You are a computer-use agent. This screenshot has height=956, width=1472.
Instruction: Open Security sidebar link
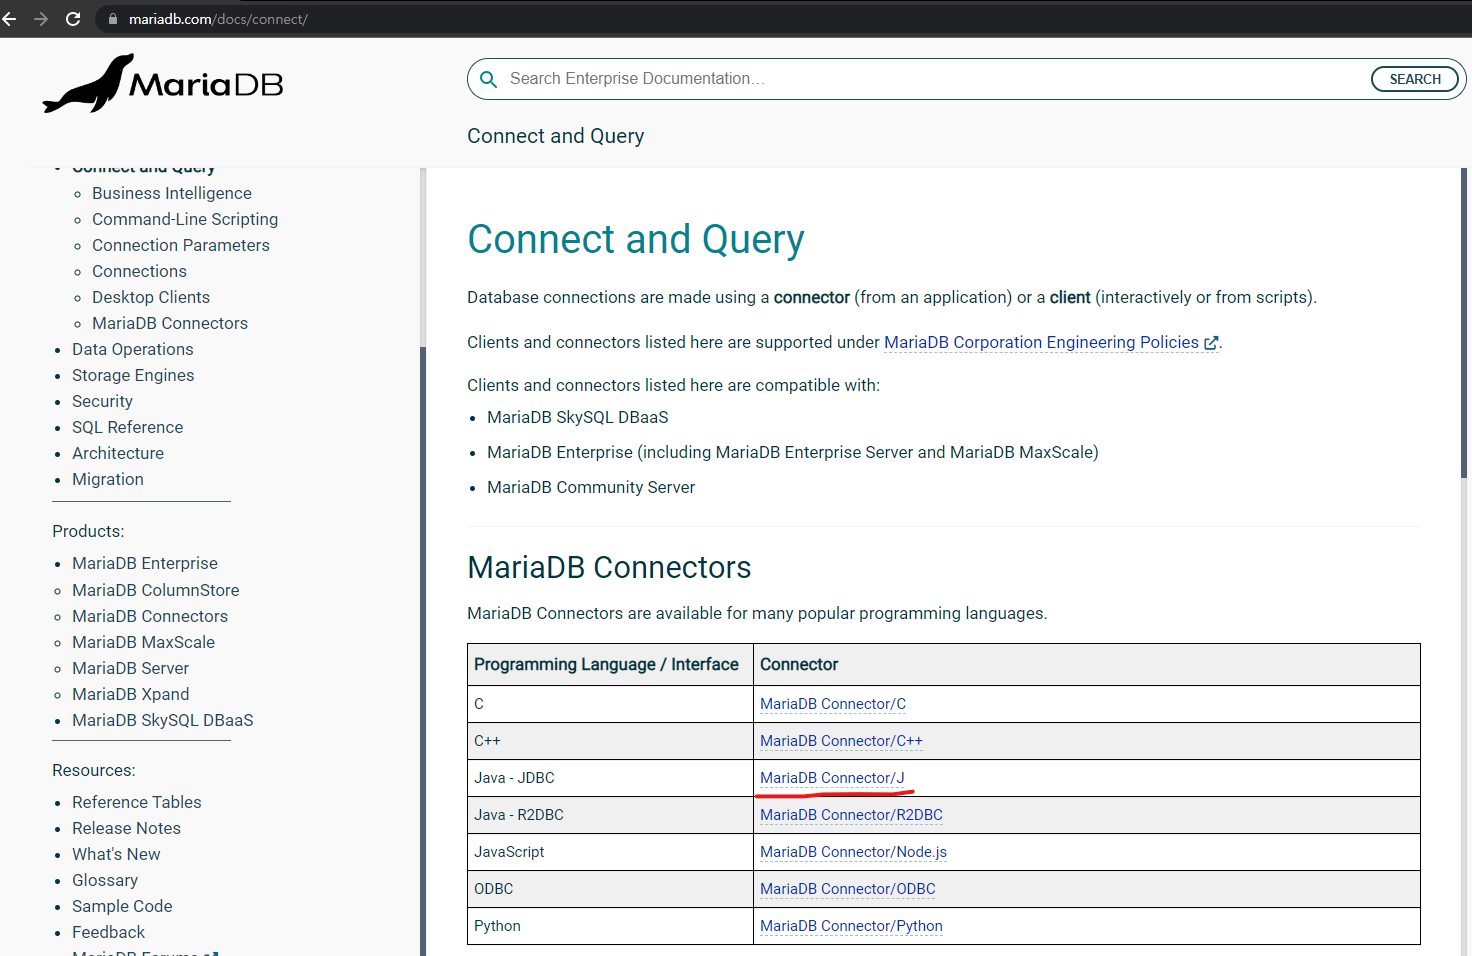tap(102, 401)
